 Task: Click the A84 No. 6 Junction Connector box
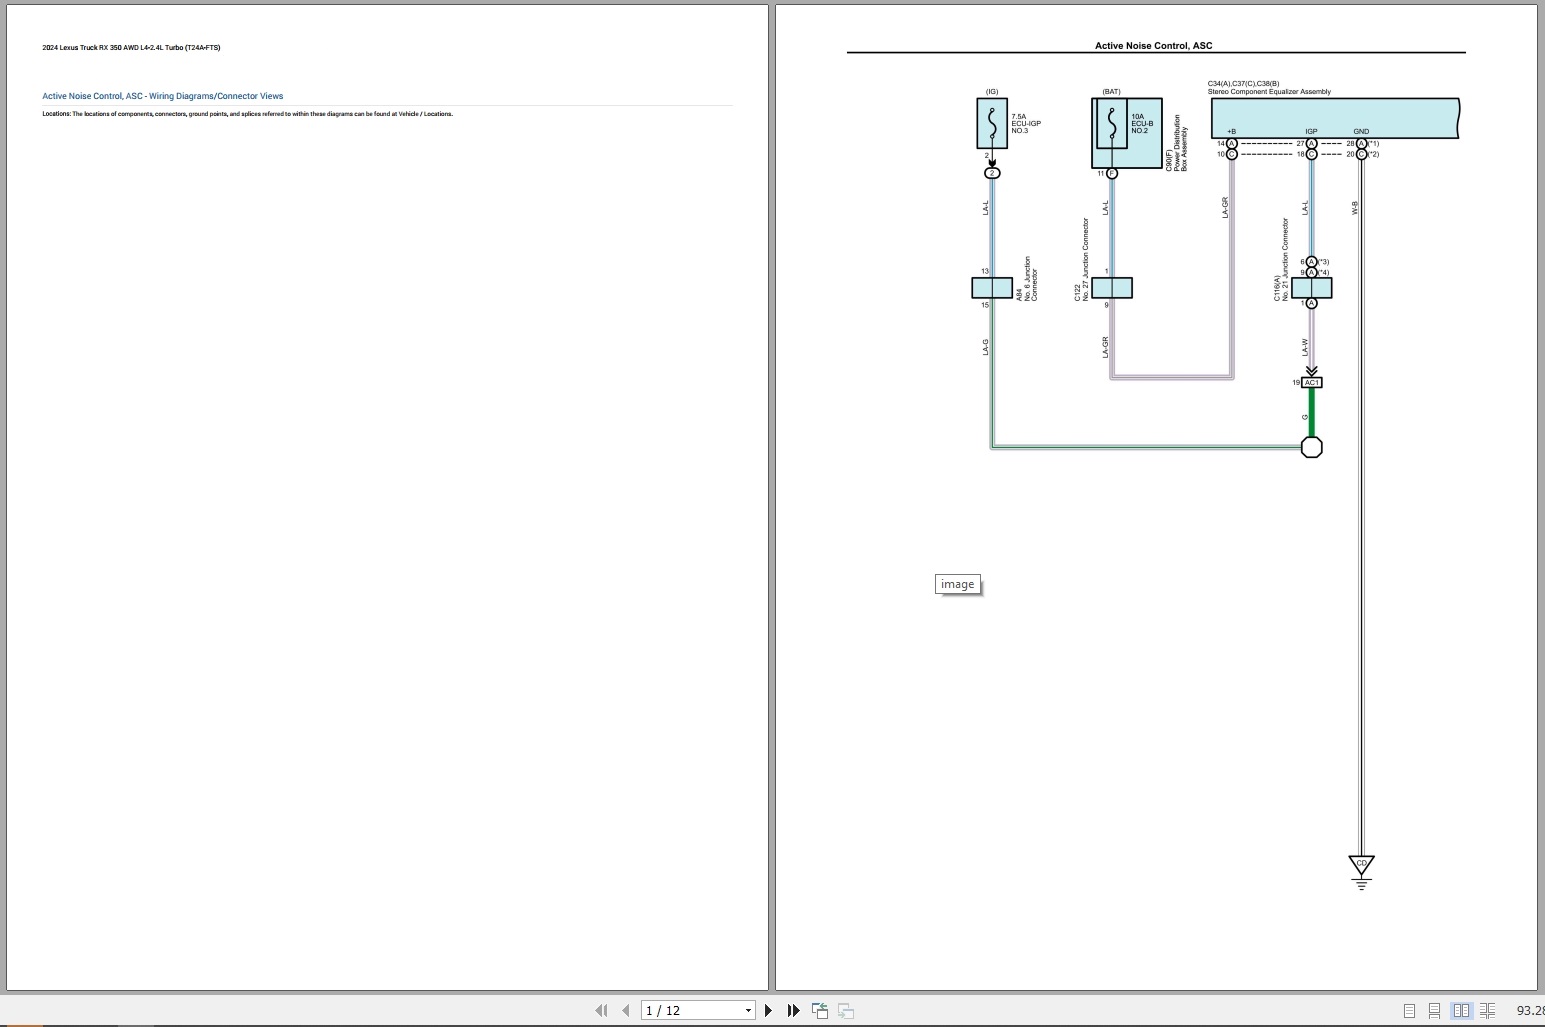(x=992, y=288)
